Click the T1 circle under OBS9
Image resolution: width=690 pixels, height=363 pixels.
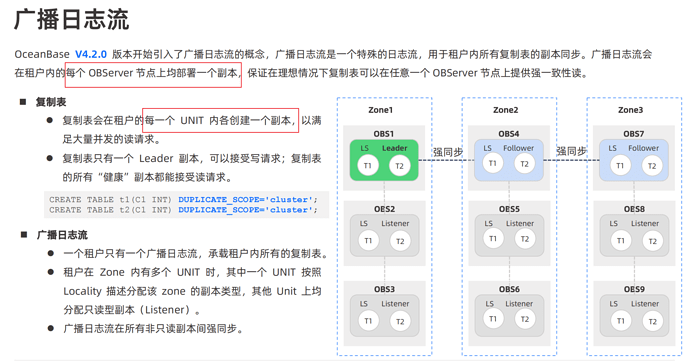point(620,321)
